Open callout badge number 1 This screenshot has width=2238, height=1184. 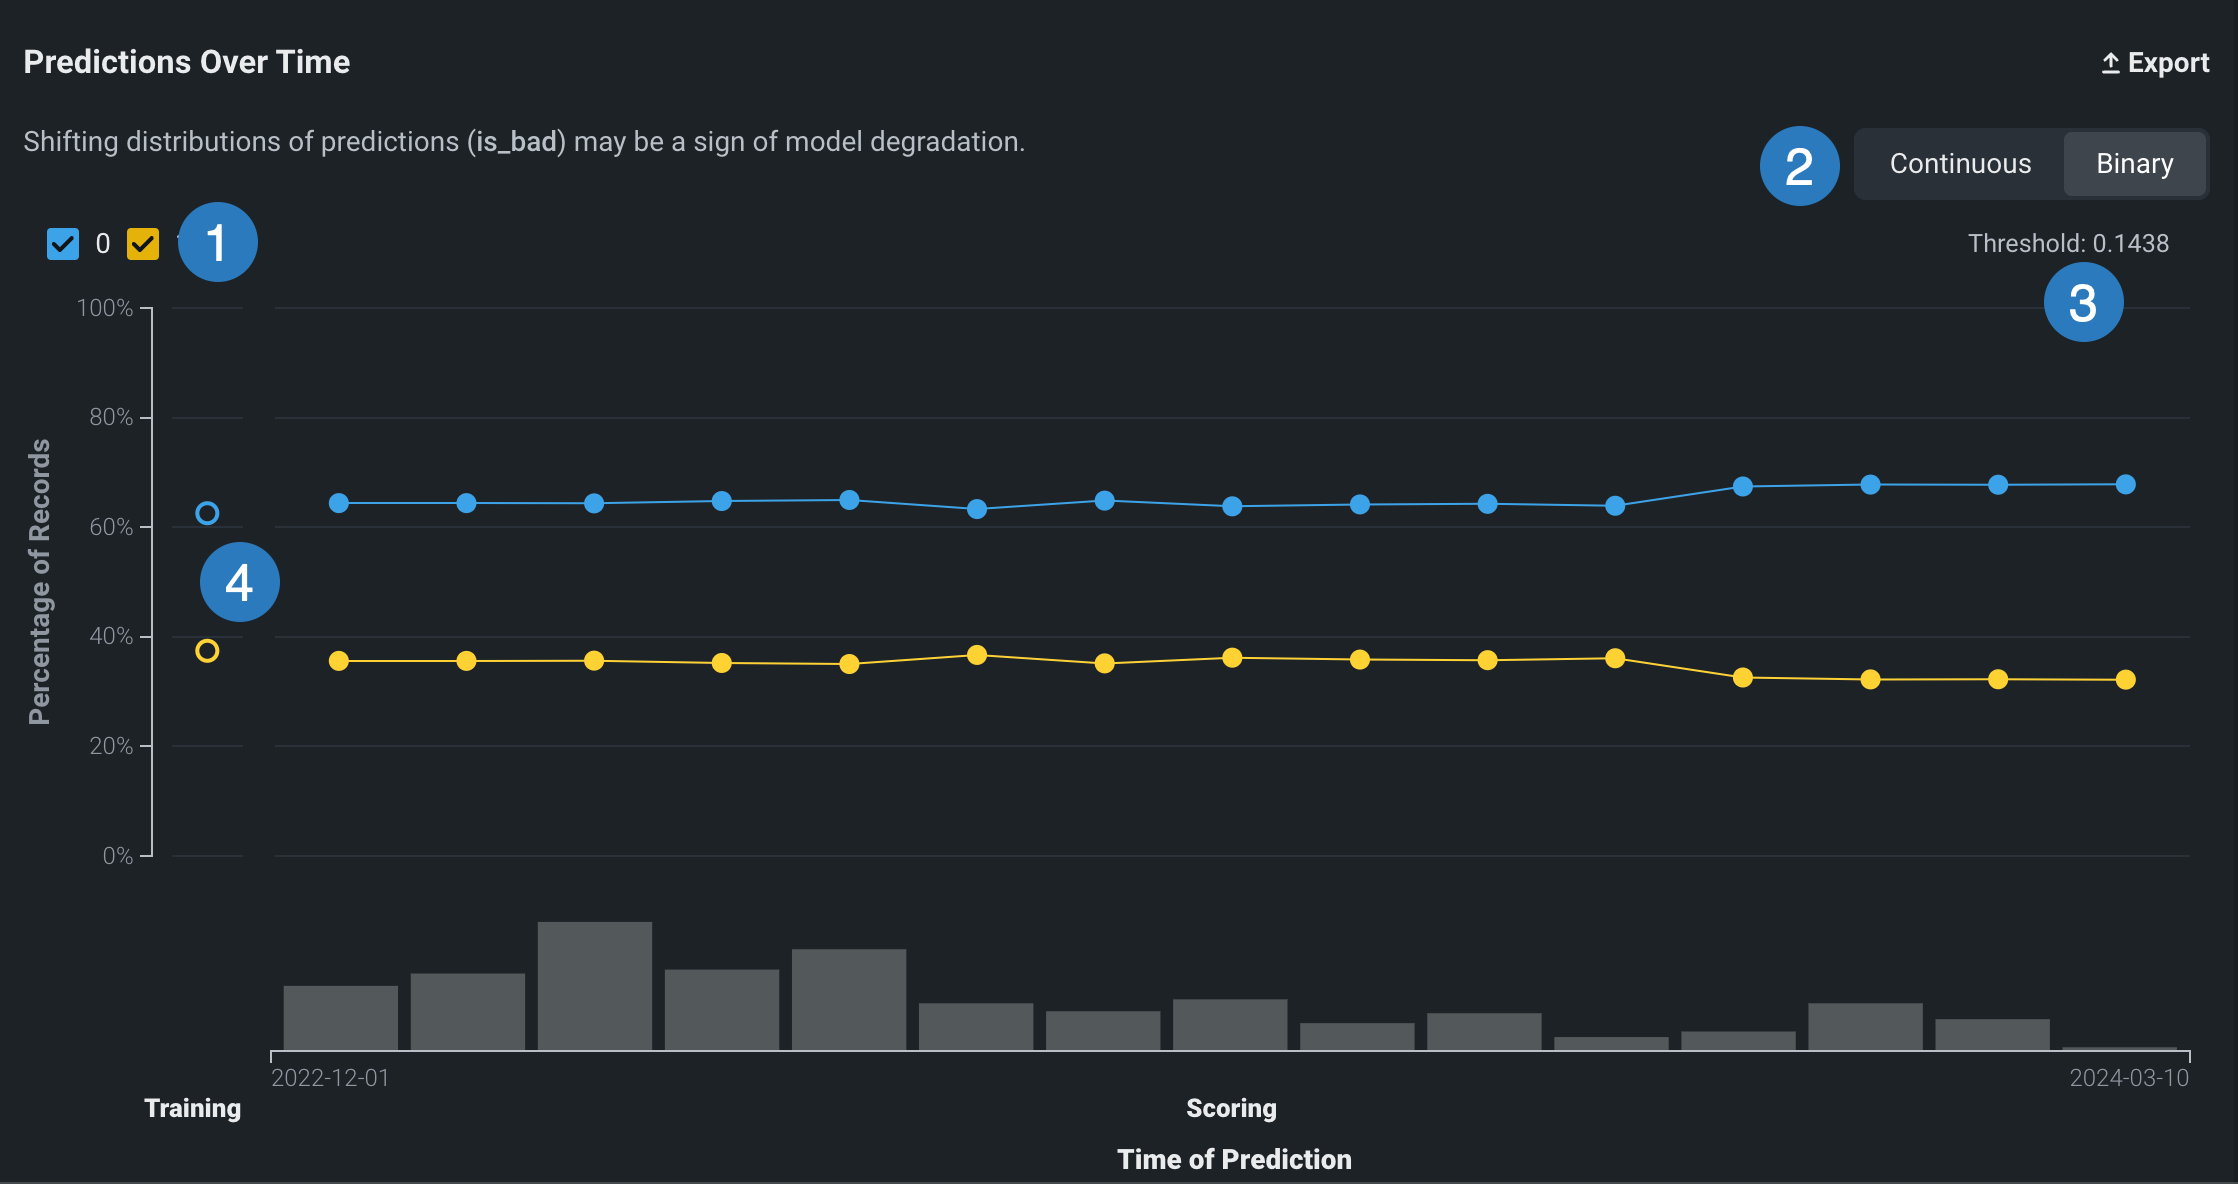(x=217, y=242)
